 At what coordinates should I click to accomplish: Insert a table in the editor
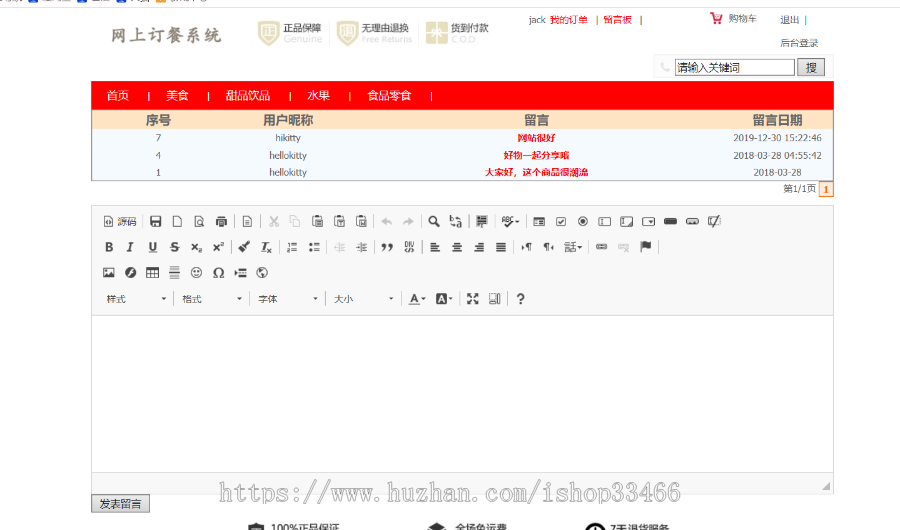[152, 272]
